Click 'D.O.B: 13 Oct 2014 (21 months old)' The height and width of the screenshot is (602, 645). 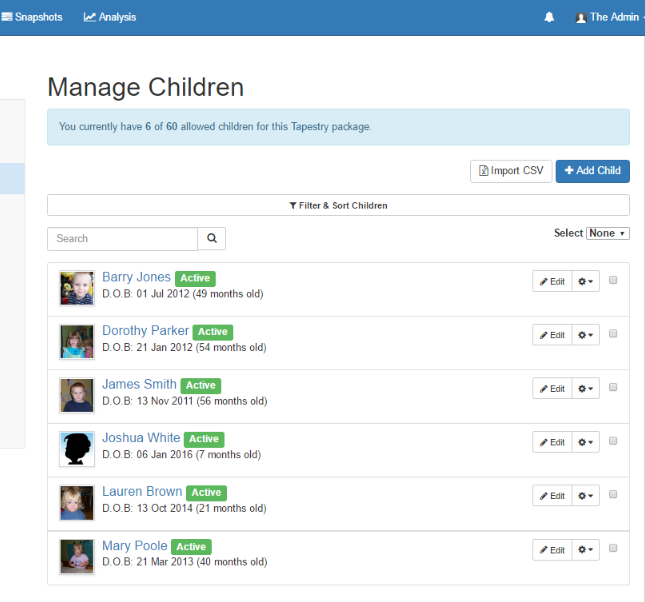click(x=184, y=509)
